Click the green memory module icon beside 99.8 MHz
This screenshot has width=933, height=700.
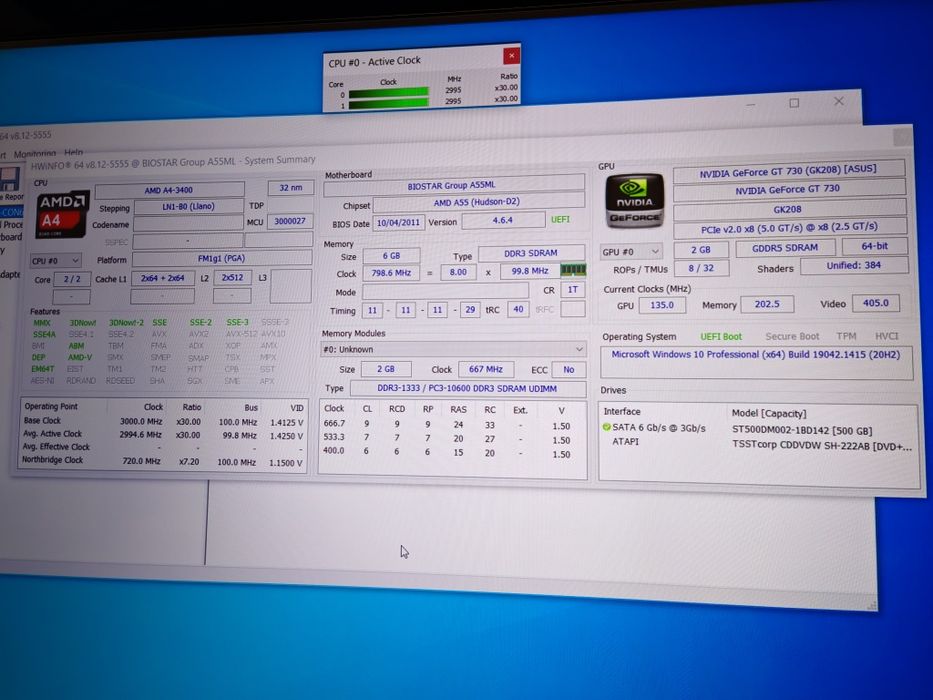click(x=573, y=270)
